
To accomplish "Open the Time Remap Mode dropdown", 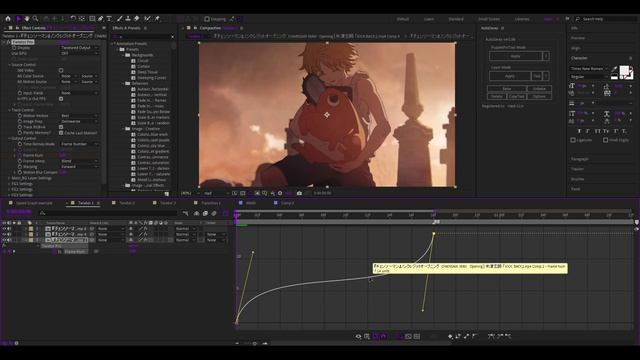I will [x=79, y=144].
